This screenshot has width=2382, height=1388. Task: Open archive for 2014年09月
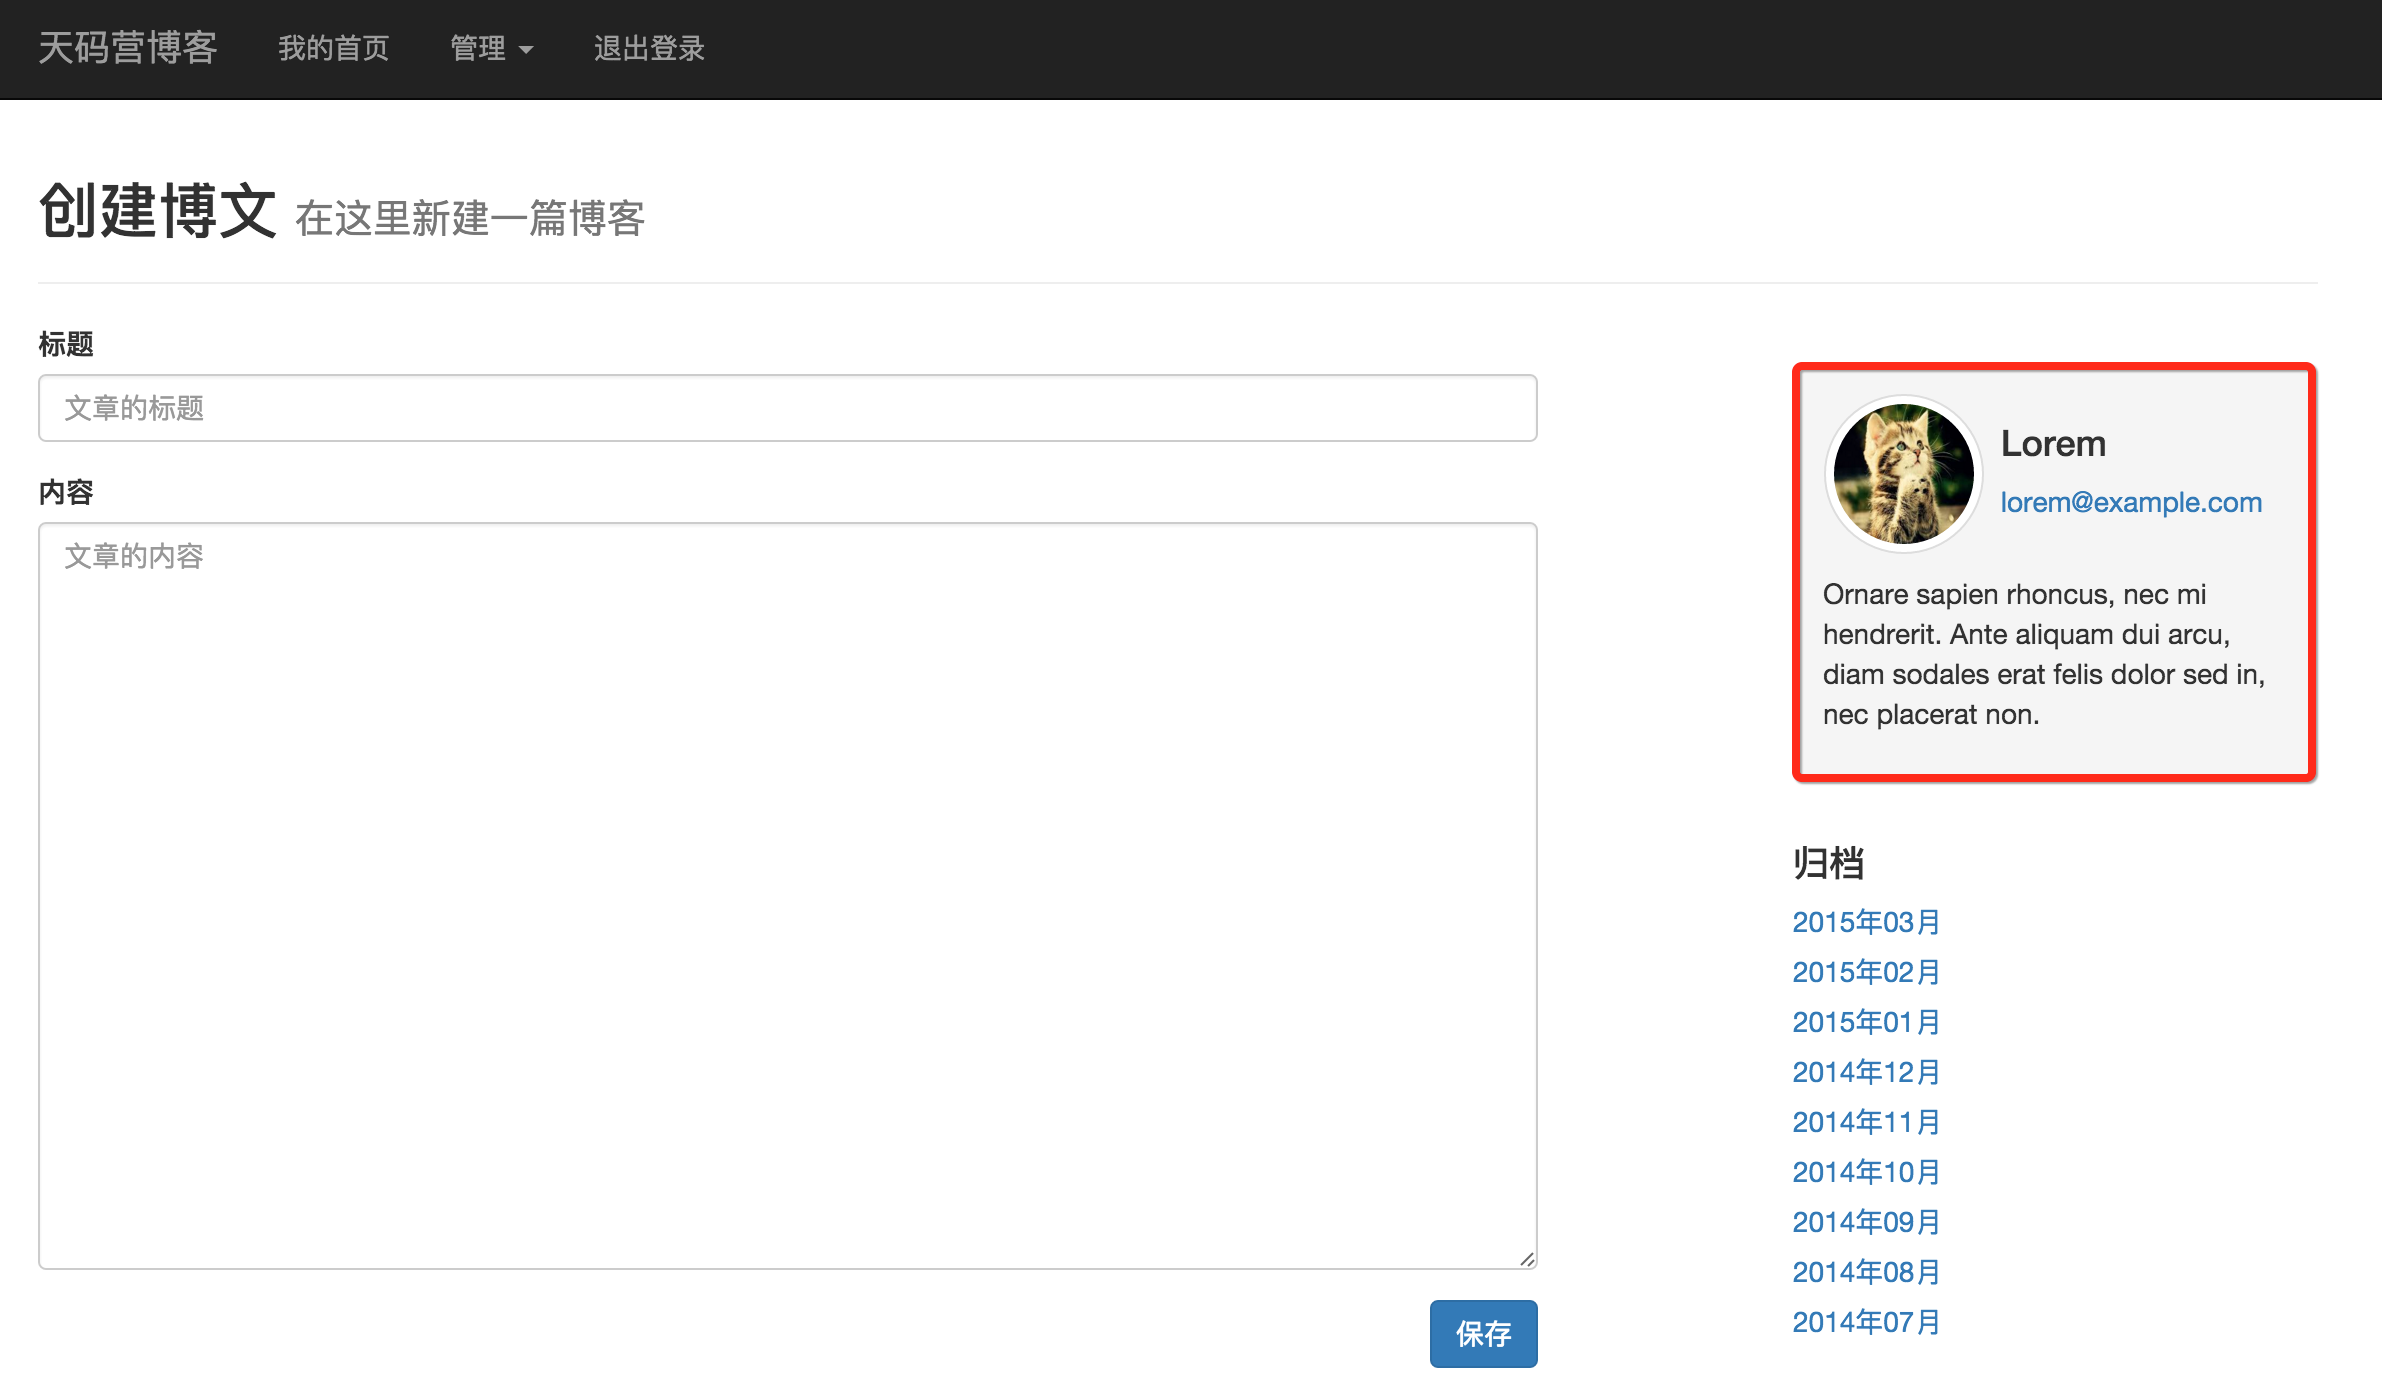click(x=1865, y=1221)
